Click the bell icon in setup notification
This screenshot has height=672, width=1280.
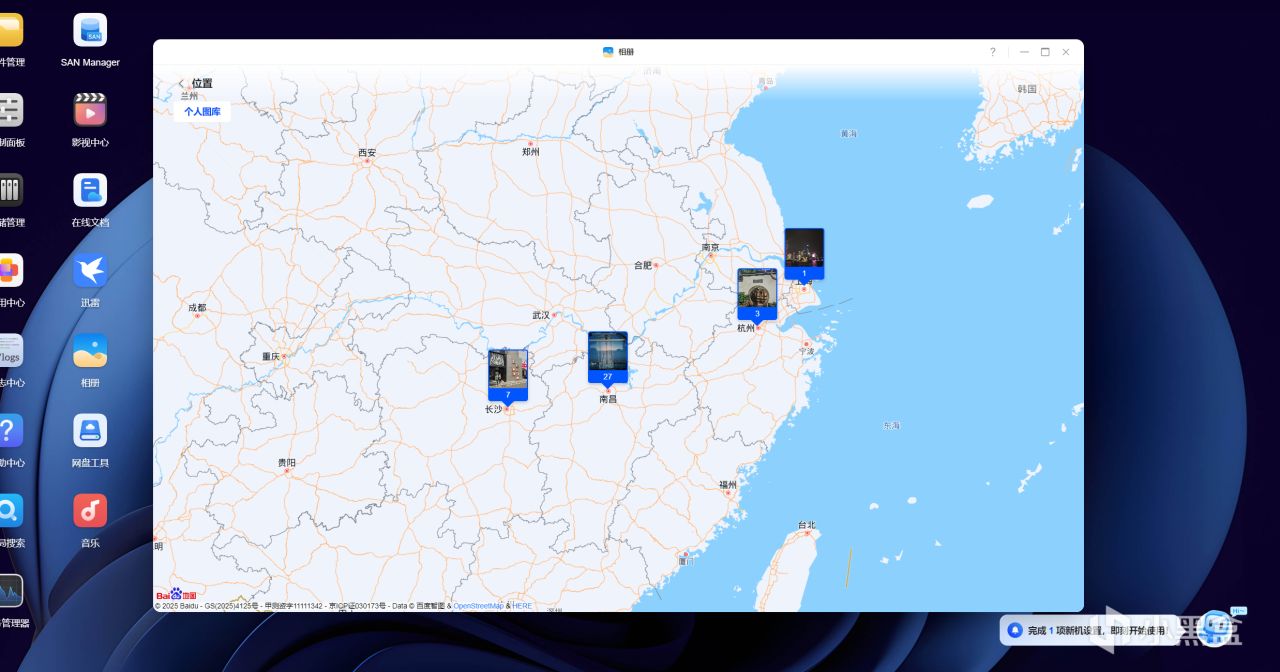pos(1015,630)
